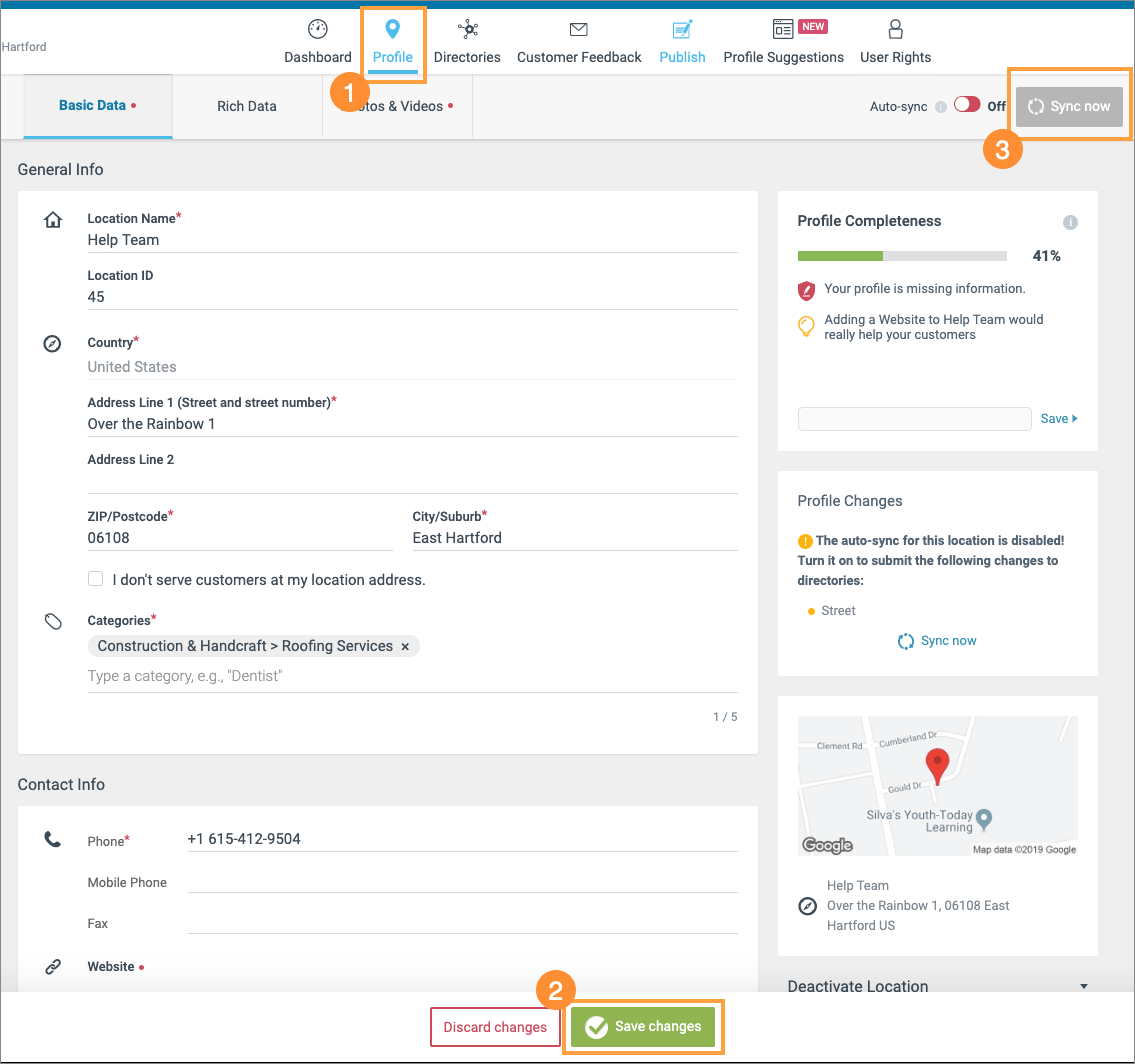The image size is (1135, 1064).
Task: Click Sync now link in Profile Changes
Action: point(938,641)
